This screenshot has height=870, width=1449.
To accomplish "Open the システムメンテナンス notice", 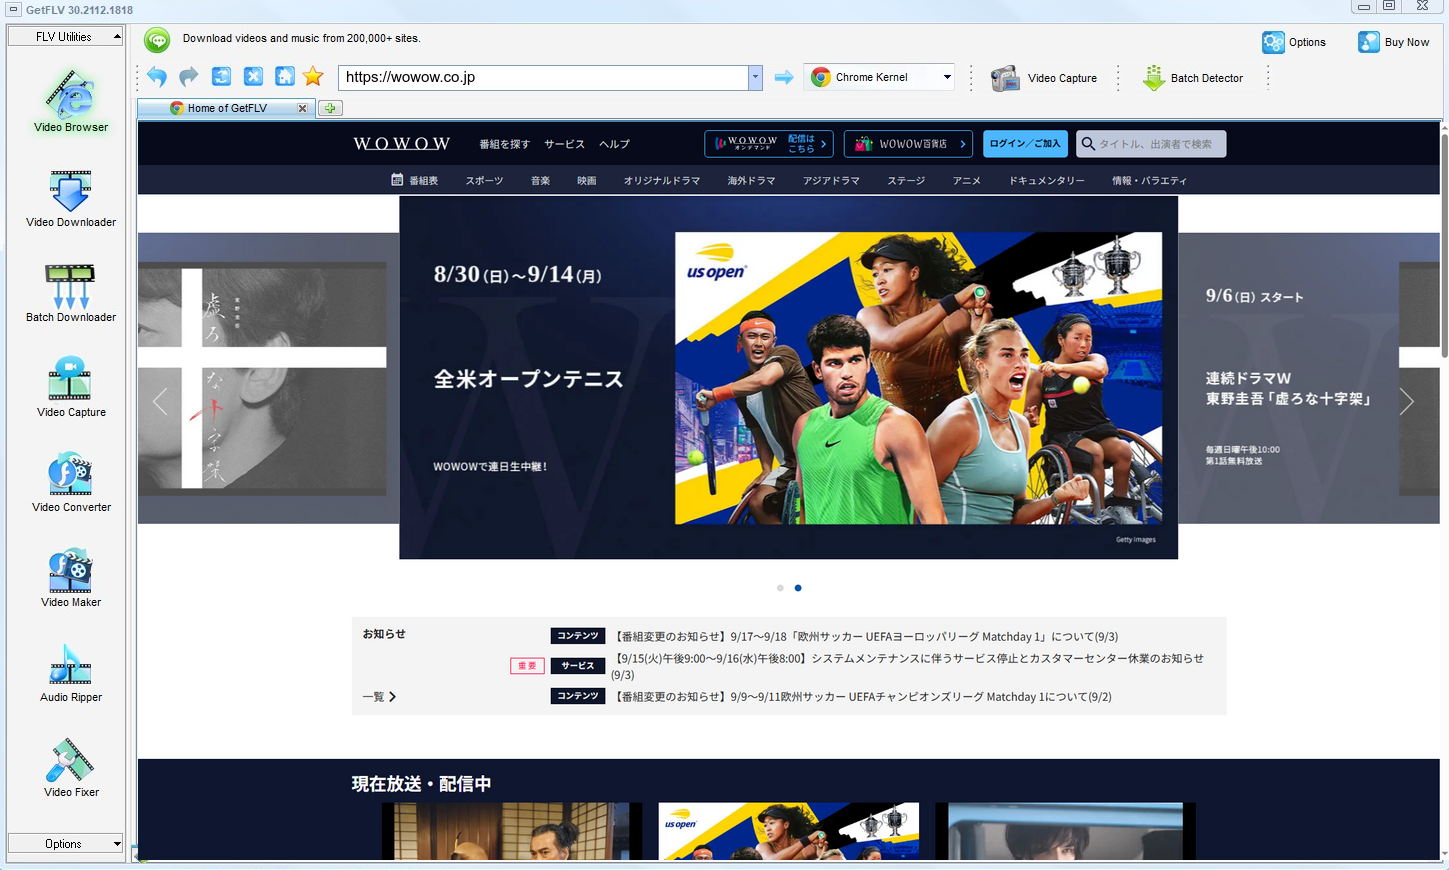I will pyautogui.click(x=908, y=667).
